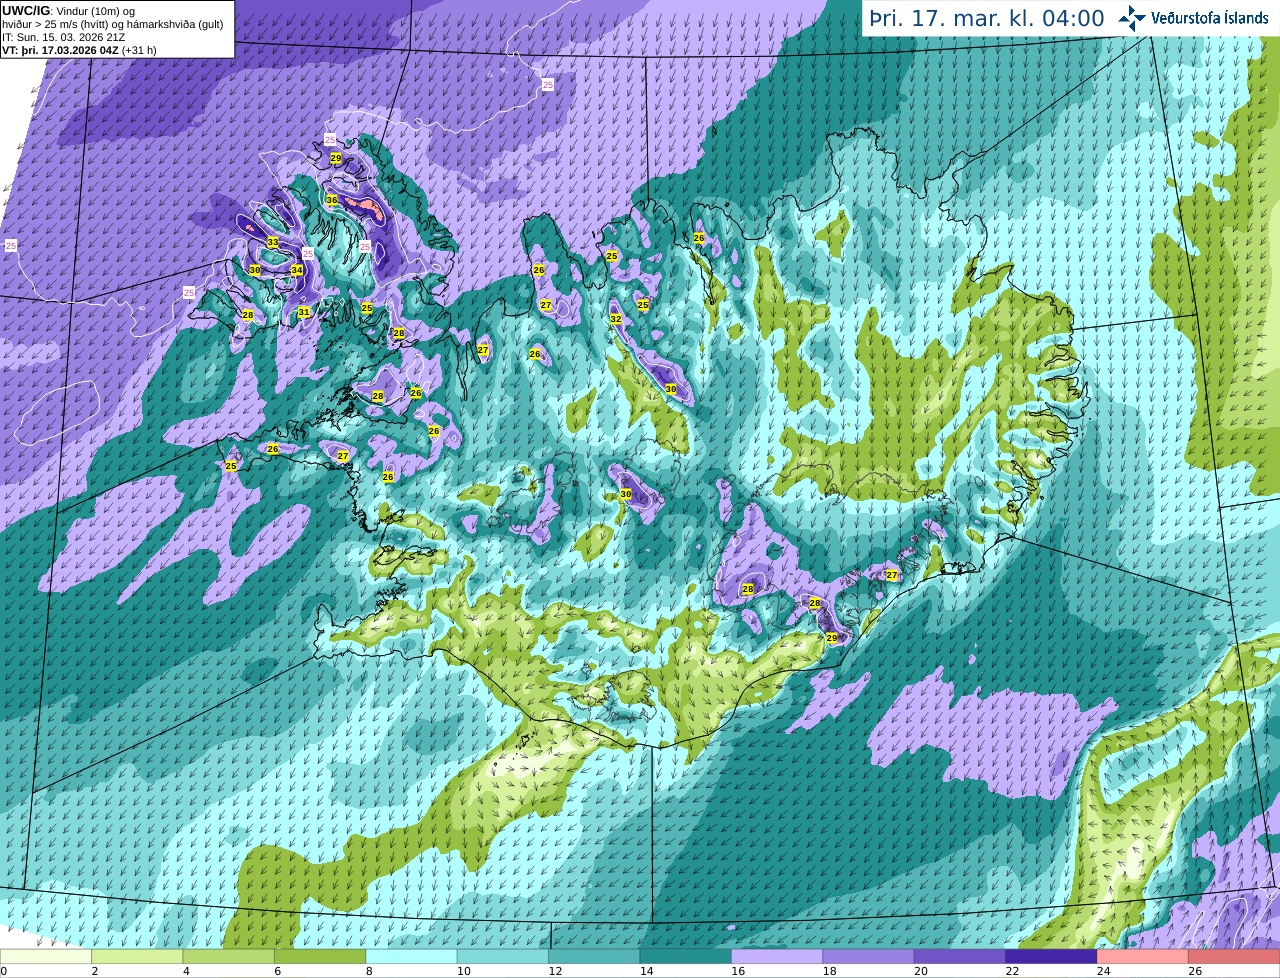The height and width of the screenshot is (978, 1280).
Task: Click the legend scale value 2
Action: pos(94,971)
